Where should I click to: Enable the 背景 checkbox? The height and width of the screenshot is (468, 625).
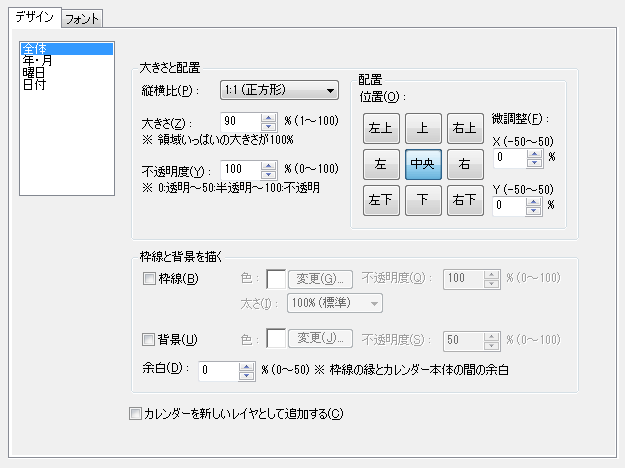149,338
